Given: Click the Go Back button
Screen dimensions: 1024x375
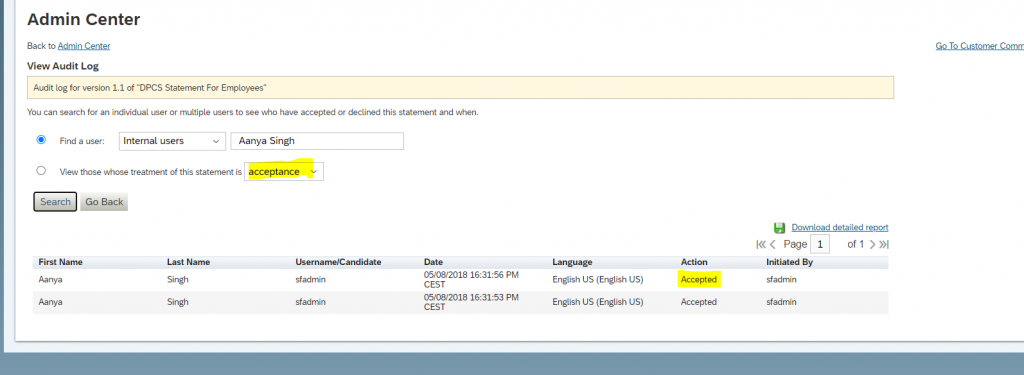Looking at the screenshot, I should coord(104,202).
